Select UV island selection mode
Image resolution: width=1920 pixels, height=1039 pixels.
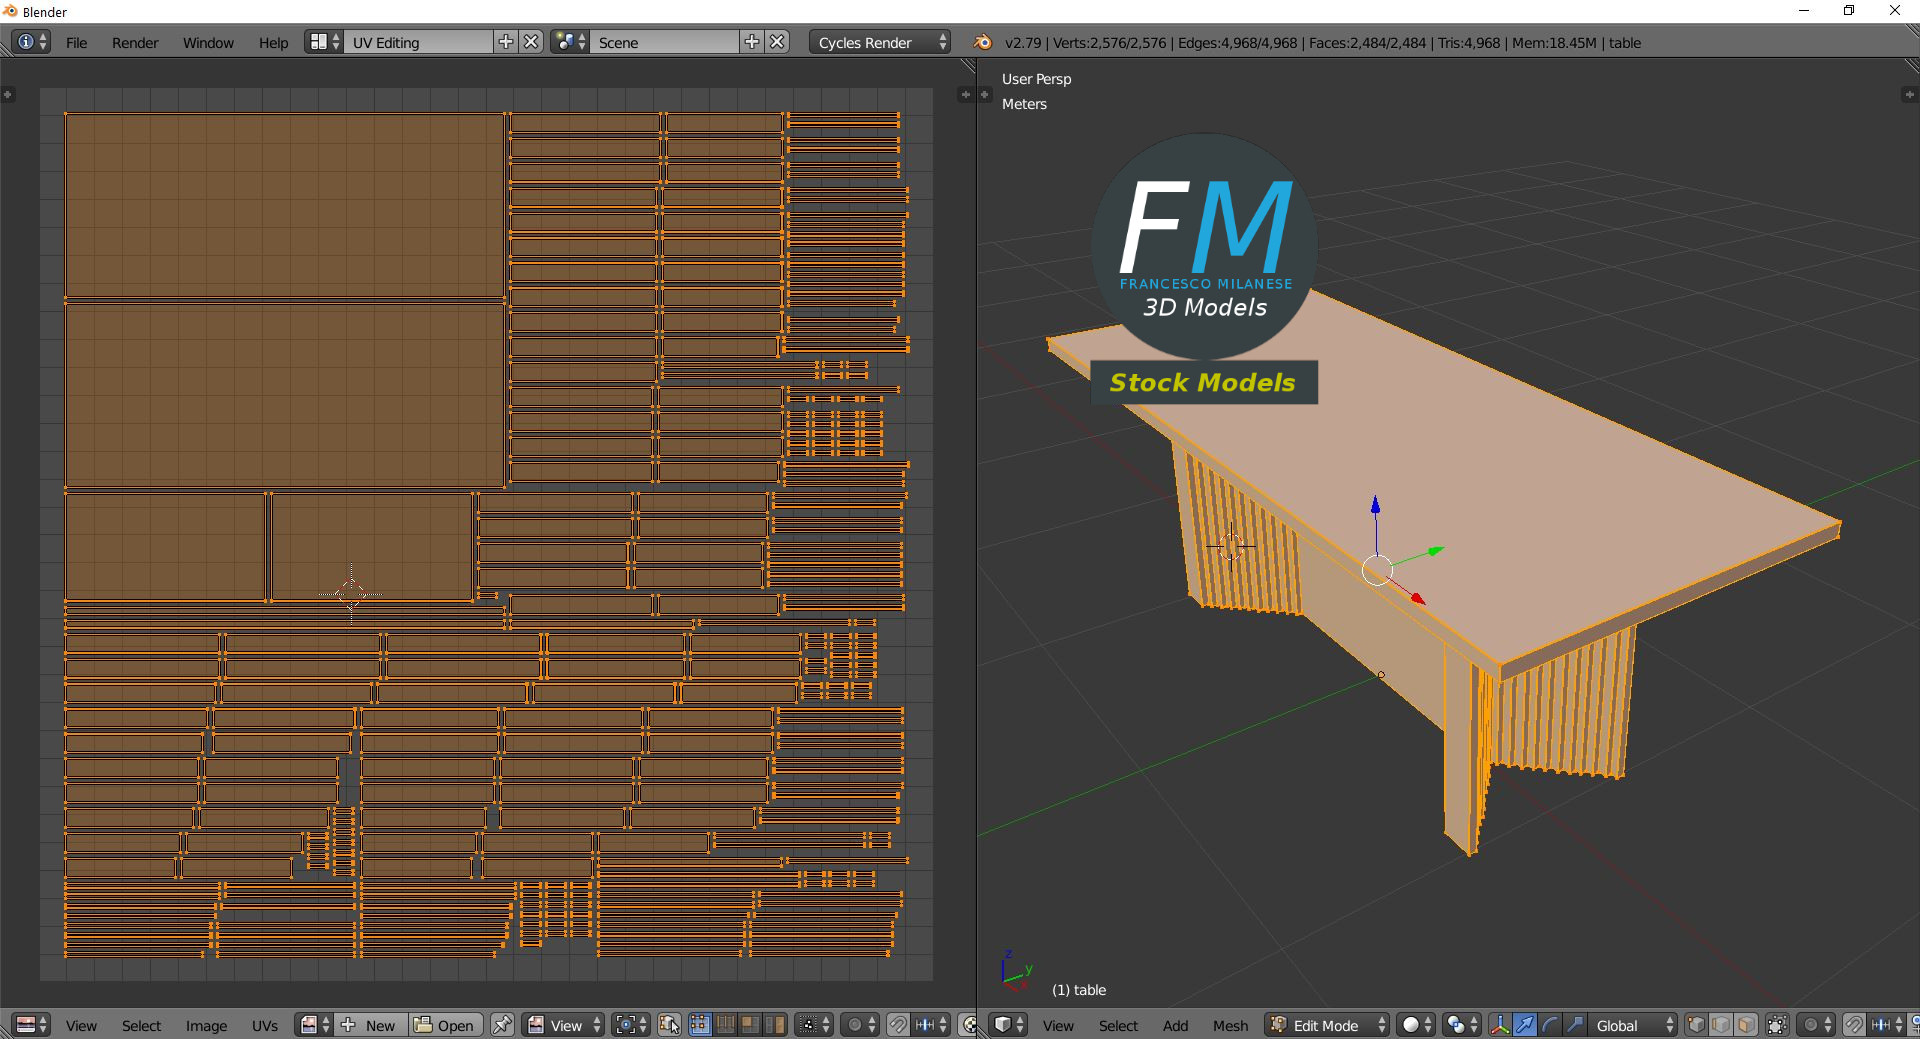pyautogui.click(x=775, y=1025)
